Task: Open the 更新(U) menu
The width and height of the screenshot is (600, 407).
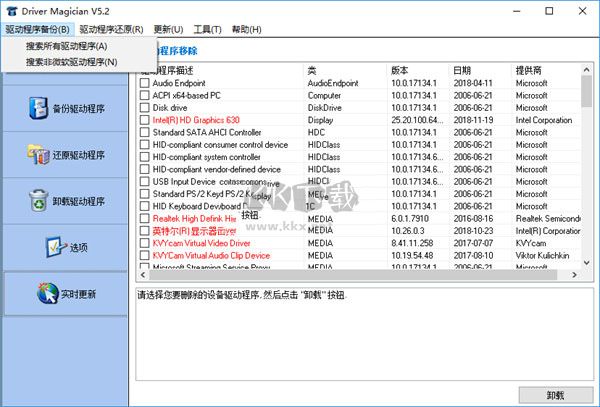Action: 168,29
